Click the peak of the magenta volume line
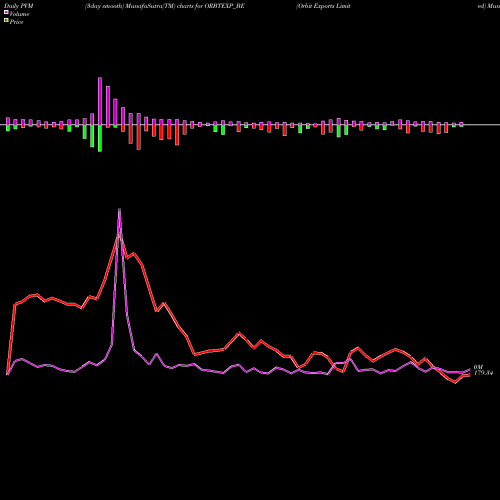The height and width of the screenshot is (500, 500). coord(119,209)
